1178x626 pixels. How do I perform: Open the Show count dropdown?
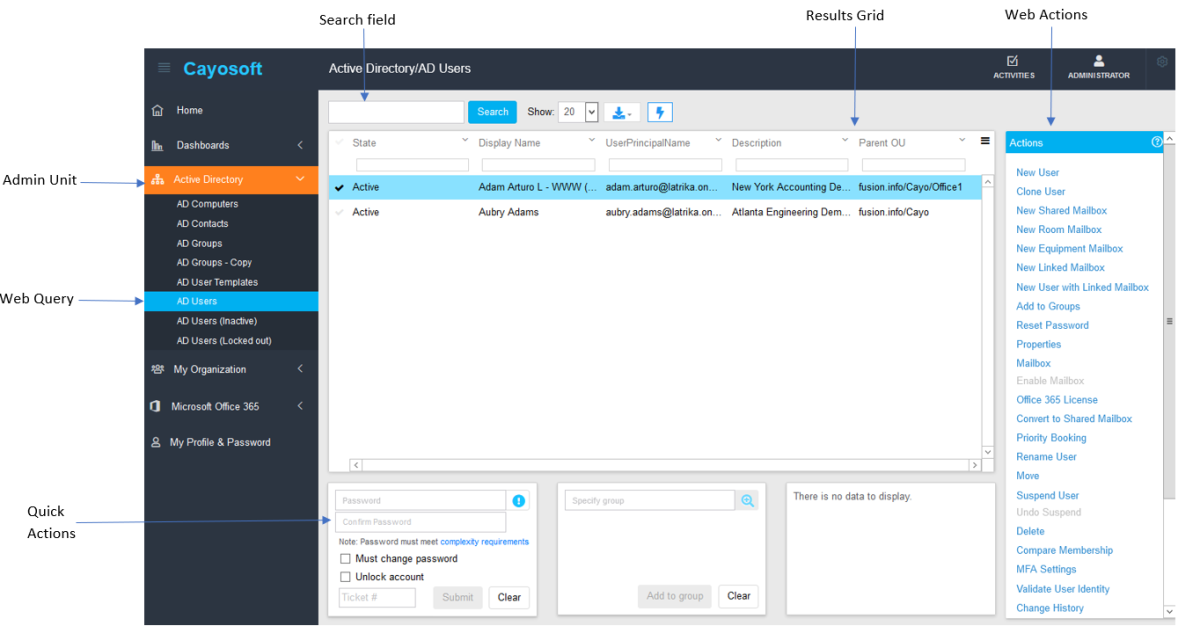591,112
